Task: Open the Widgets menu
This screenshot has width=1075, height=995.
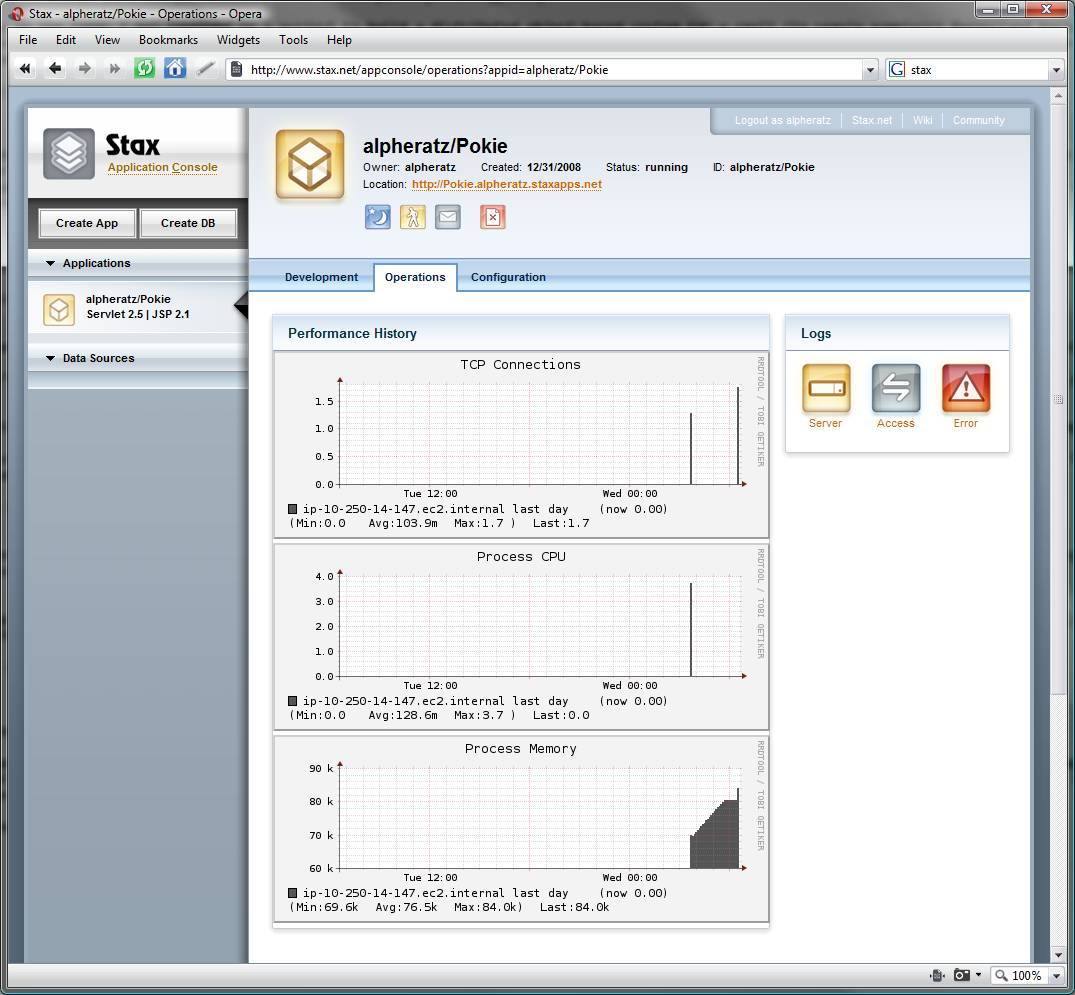Action: [238, 40]
